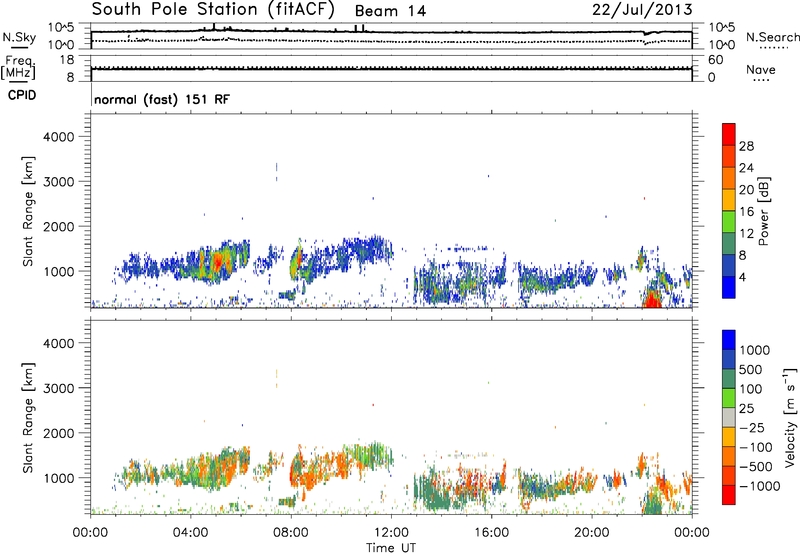Image resolution: width=800 pixels, height=554 pixels.
Task: Click the red high-power echo near 05:00 UT
Action: [x=218, y=263]
